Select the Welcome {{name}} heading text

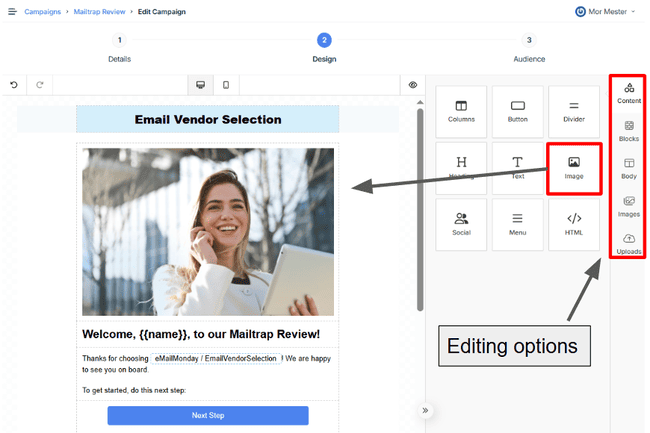click(201, 334)
